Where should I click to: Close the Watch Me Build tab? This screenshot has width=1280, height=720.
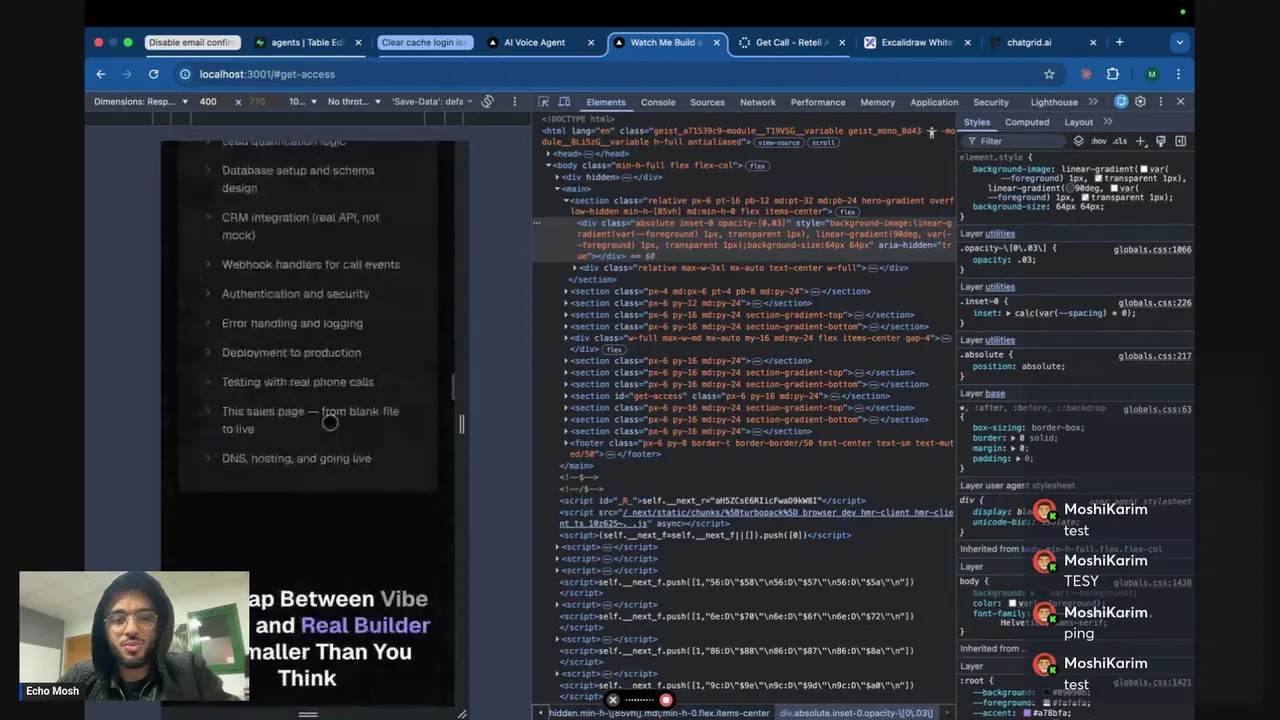[716, 42]
